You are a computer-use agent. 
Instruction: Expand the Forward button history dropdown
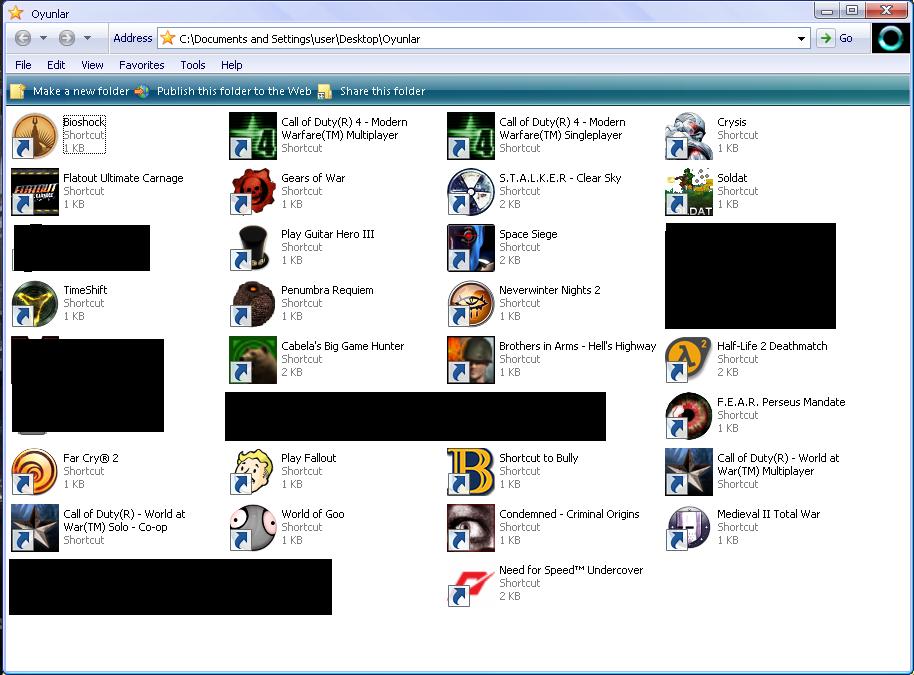[87, 38]
